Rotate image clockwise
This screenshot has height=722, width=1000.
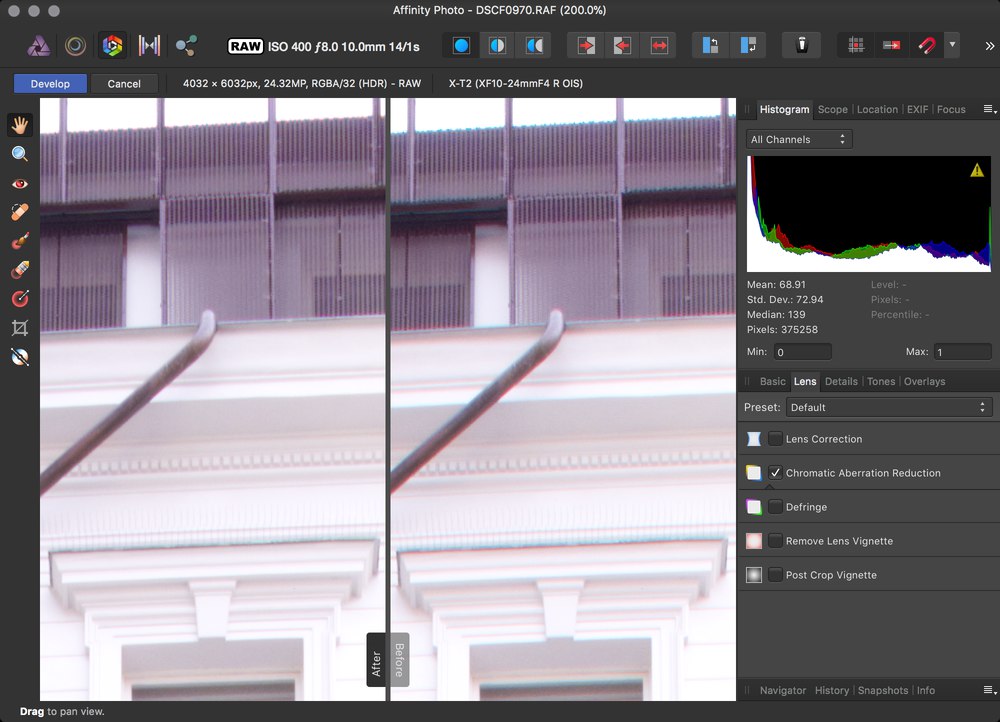point(747,46)
